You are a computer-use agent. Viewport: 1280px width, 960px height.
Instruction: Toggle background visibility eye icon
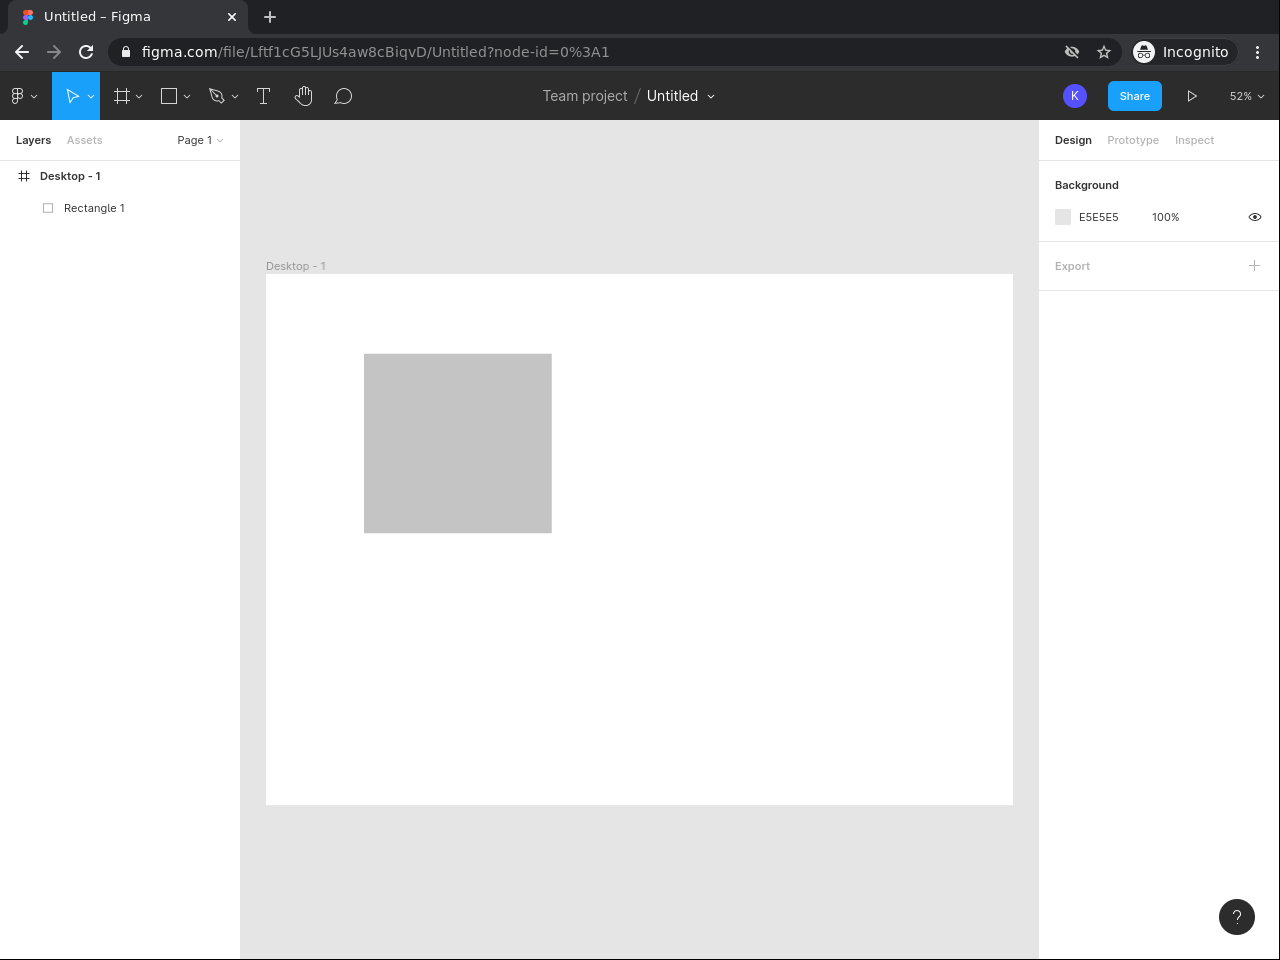coord(1255,217)
